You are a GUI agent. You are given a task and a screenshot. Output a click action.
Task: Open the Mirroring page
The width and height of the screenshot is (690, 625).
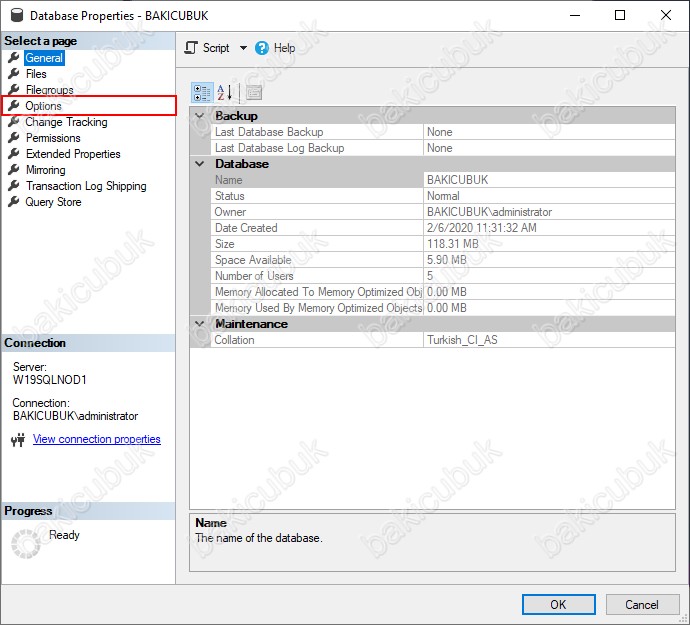[46, 169]
